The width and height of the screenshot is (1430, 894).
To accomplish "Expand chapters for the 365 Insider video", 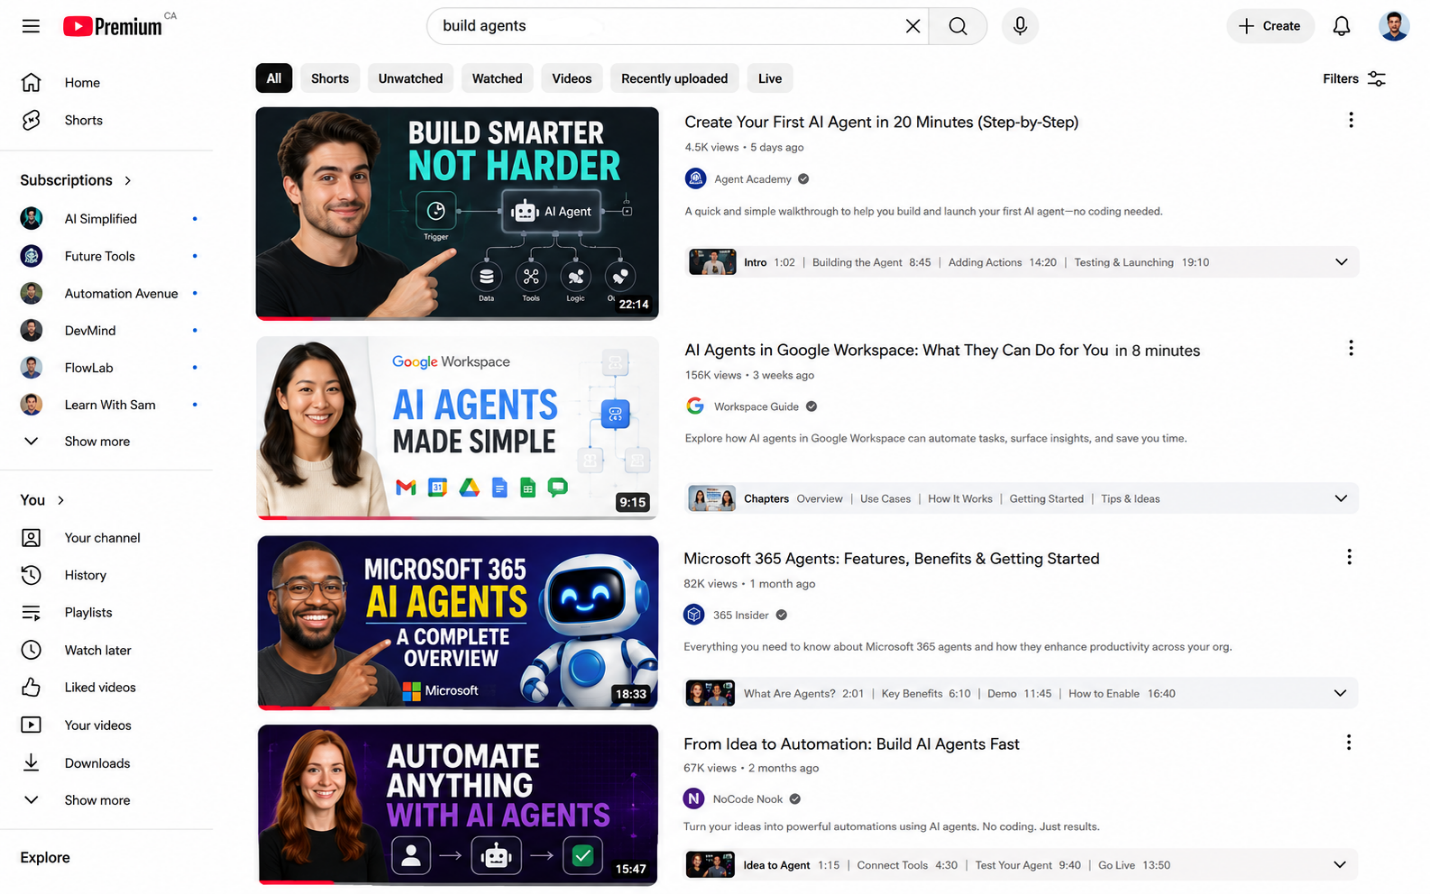I will (1340, 694).
